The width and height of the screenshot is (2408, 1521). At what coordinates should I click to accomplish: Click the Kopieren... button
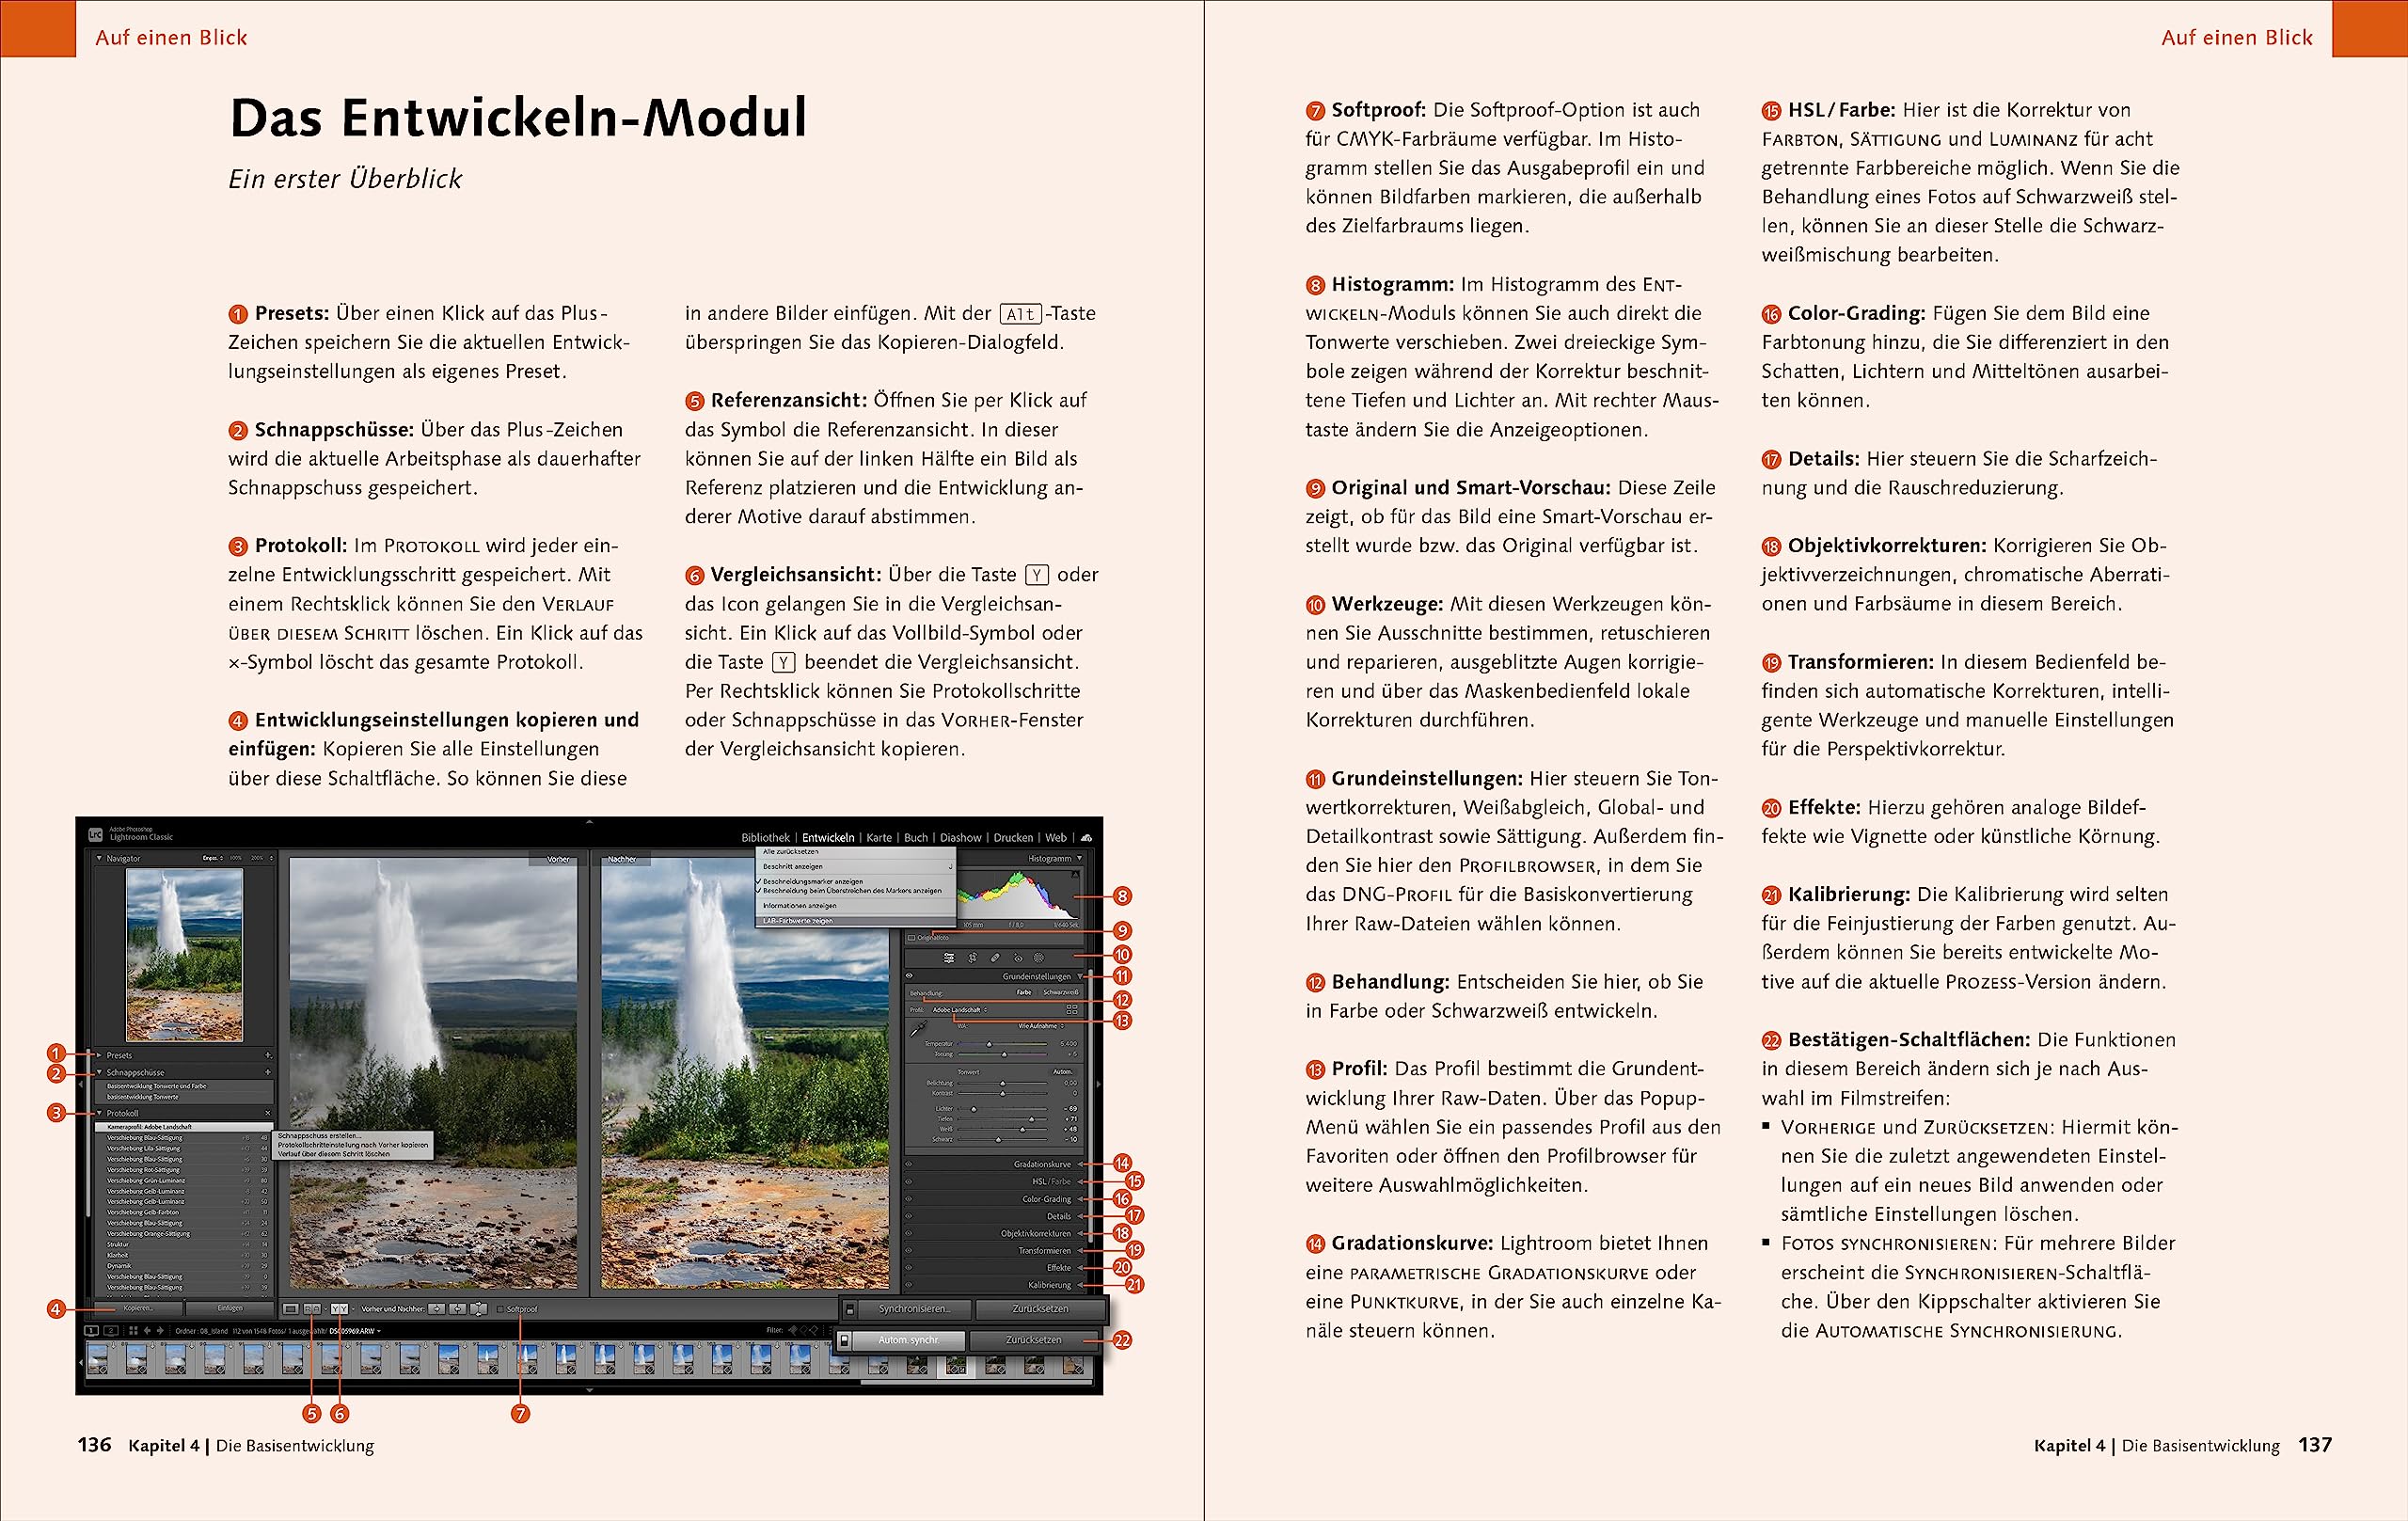tap(138, 1308)
